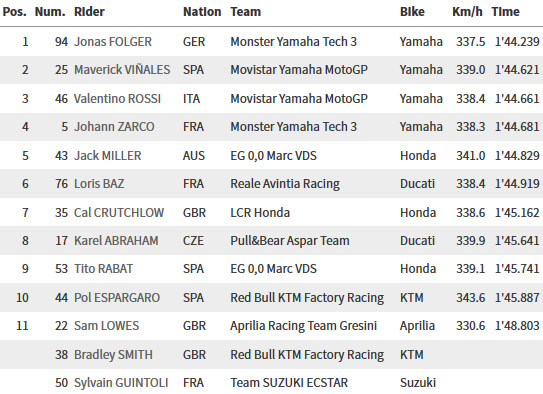The width and height of the screenshot is (543, 394).
Task: Select the Loris BAZ row
Action: 272,183
